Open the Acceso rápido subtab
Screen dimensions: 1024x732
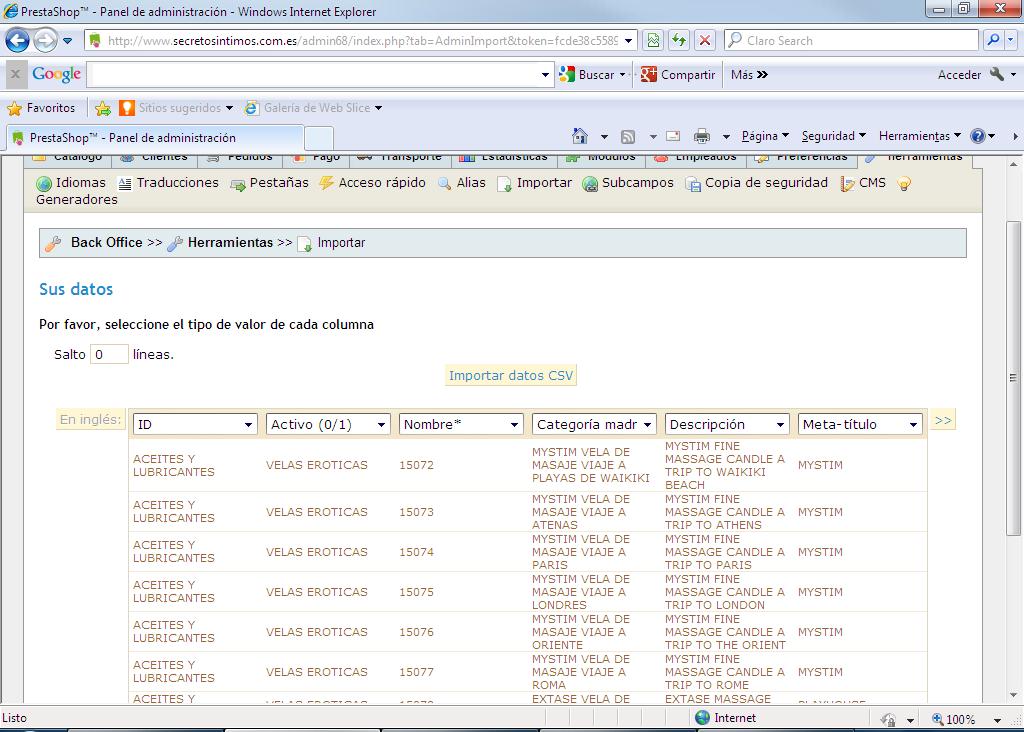tap(372, 183)
